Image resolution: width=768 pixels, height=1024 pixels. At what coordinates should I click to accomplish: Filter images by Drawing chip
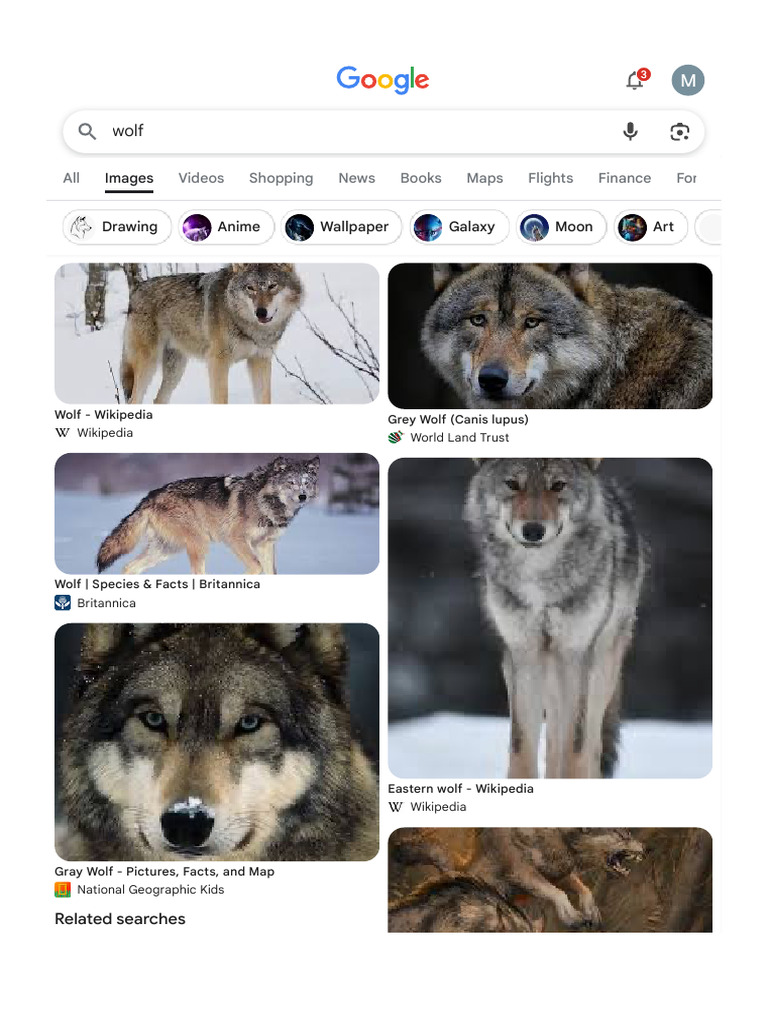[116, 227]
